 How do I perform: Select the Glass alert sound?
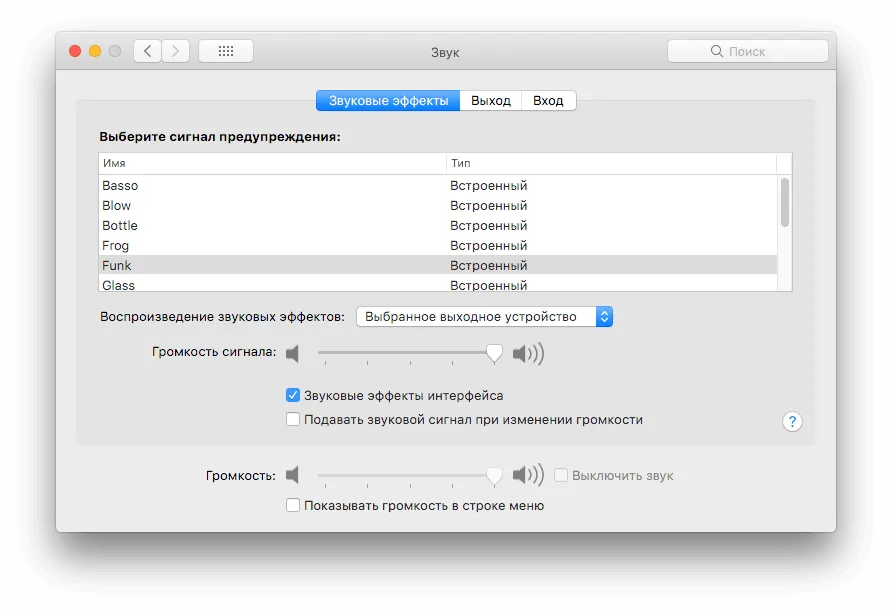click(438, 284)
